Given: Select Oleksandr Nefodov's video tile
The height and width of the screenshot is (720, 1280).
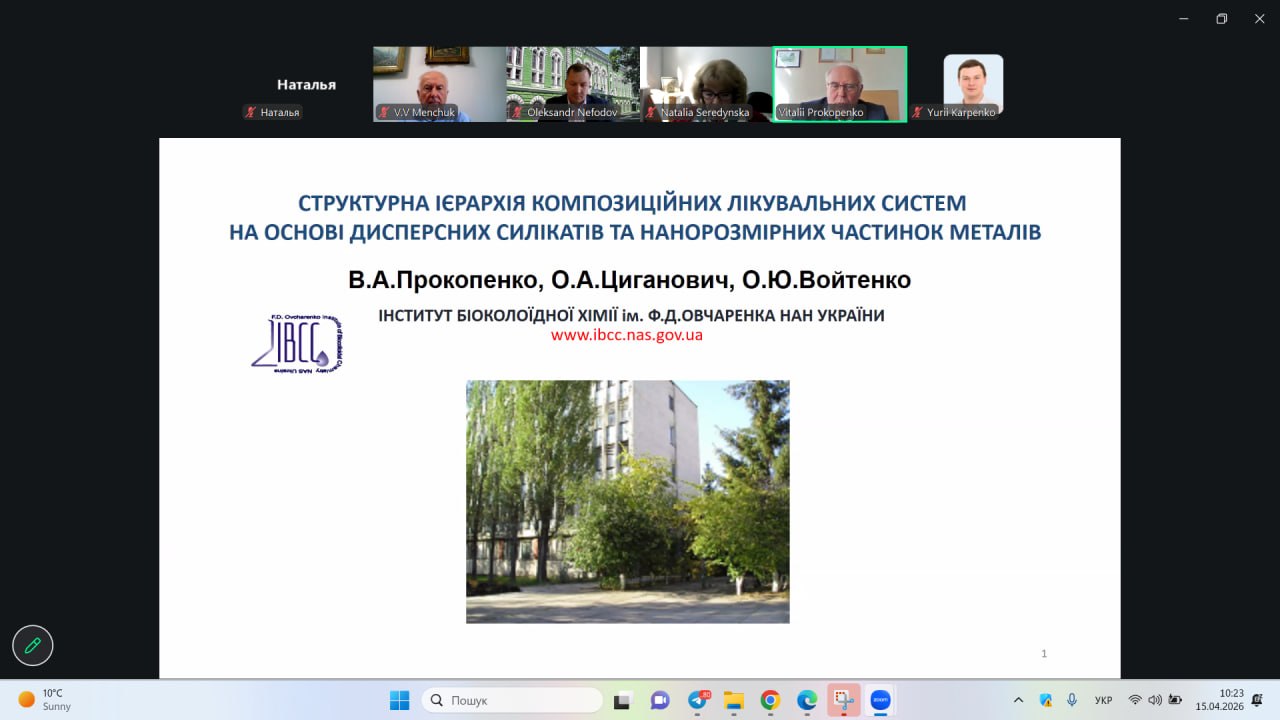Looking at the screenshot, I should [x=572, y=84].
